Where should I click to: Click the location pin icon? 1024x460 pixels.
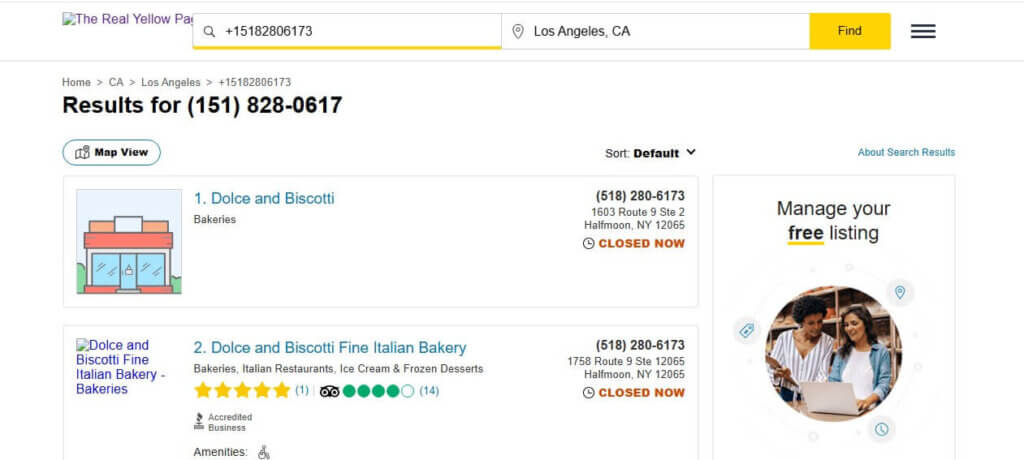click(518, 31)
